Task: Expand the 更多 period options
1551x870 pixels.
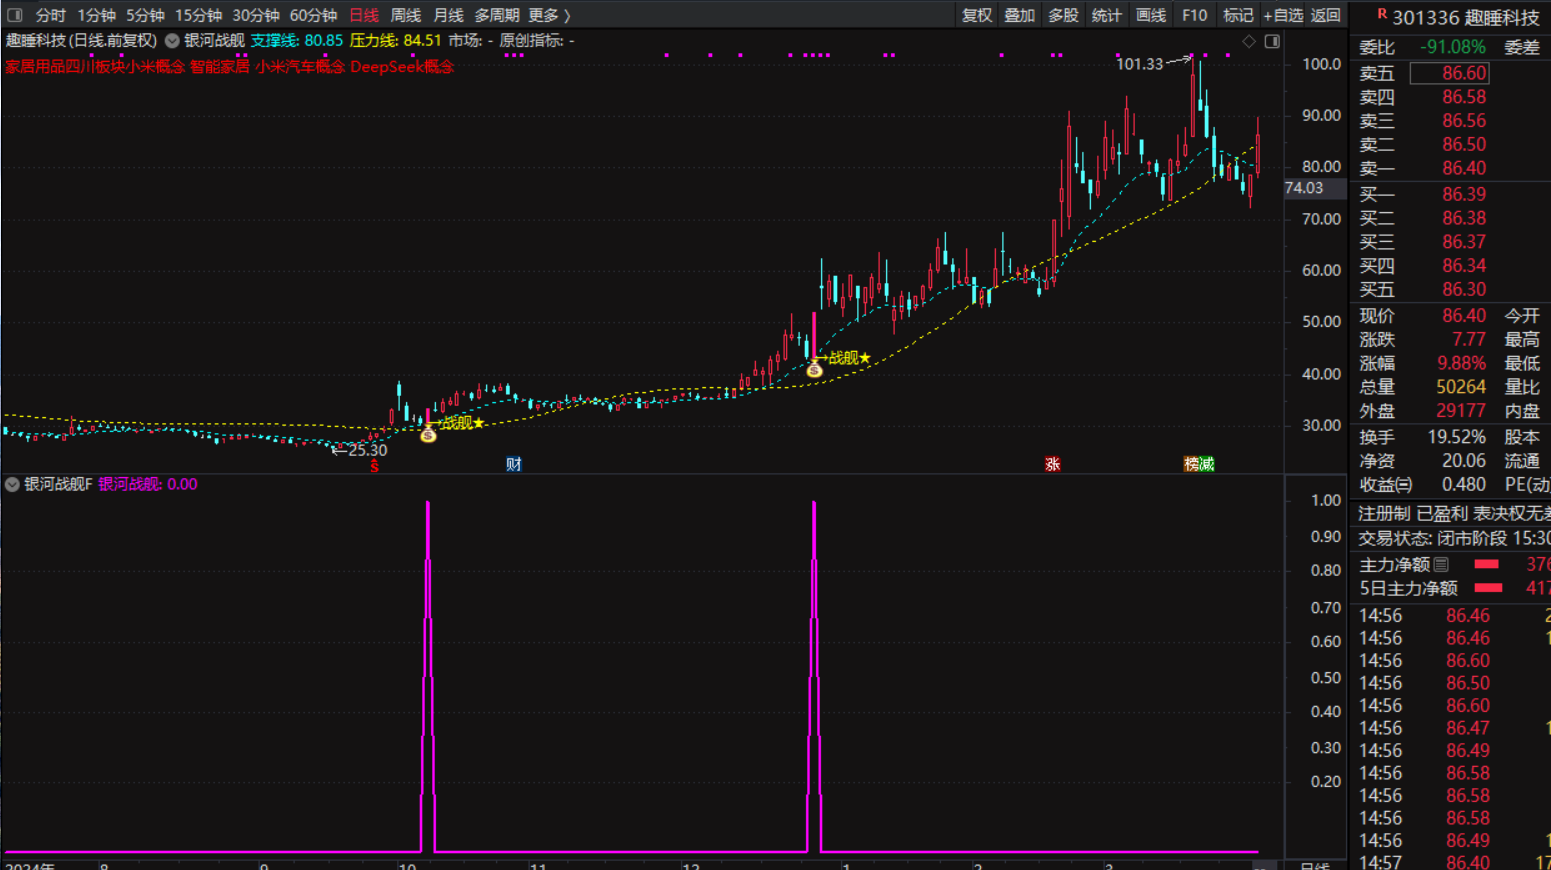Action: click(x=549, y=15)
